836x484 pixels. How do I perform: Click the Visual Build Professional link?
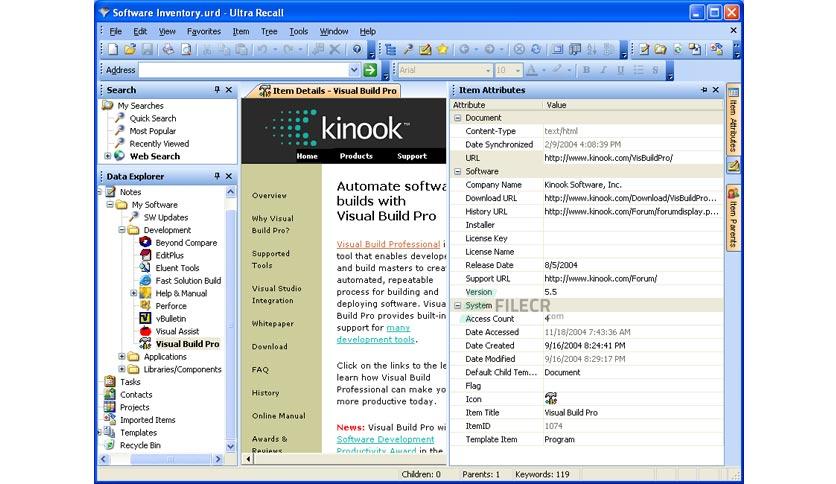(x=388, y=244)
